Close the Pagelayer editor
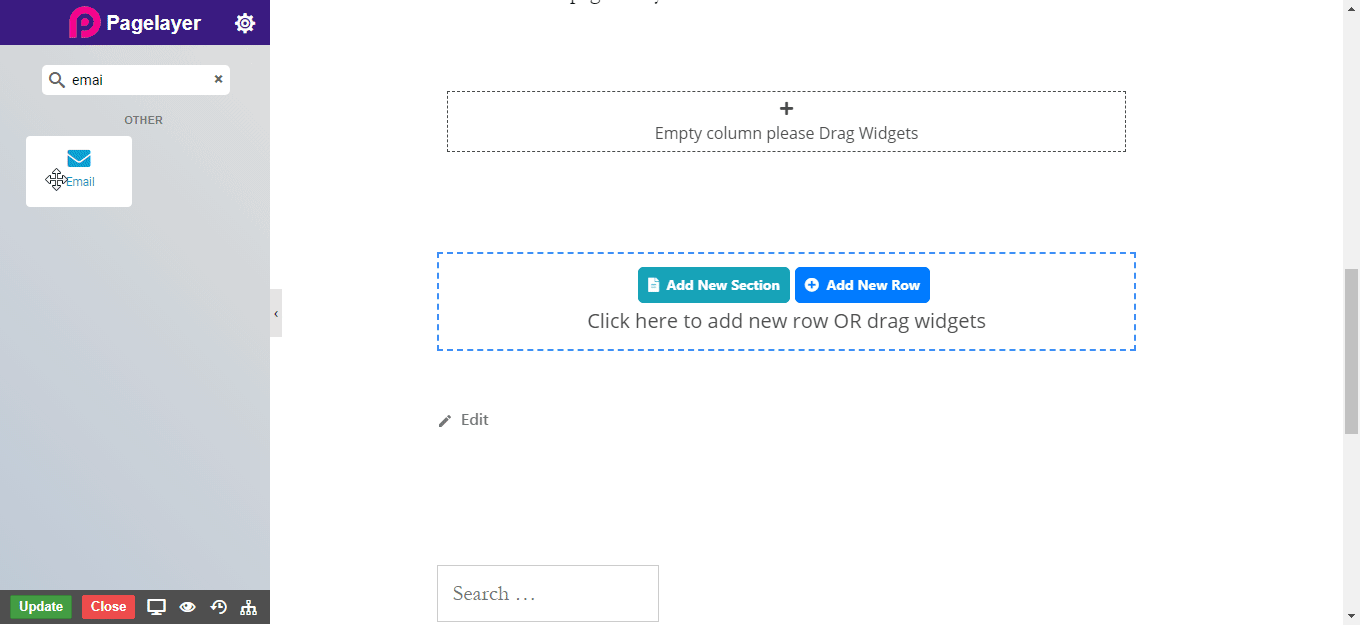This screenshot has width=1360, height=625. (x=108, y=606)
